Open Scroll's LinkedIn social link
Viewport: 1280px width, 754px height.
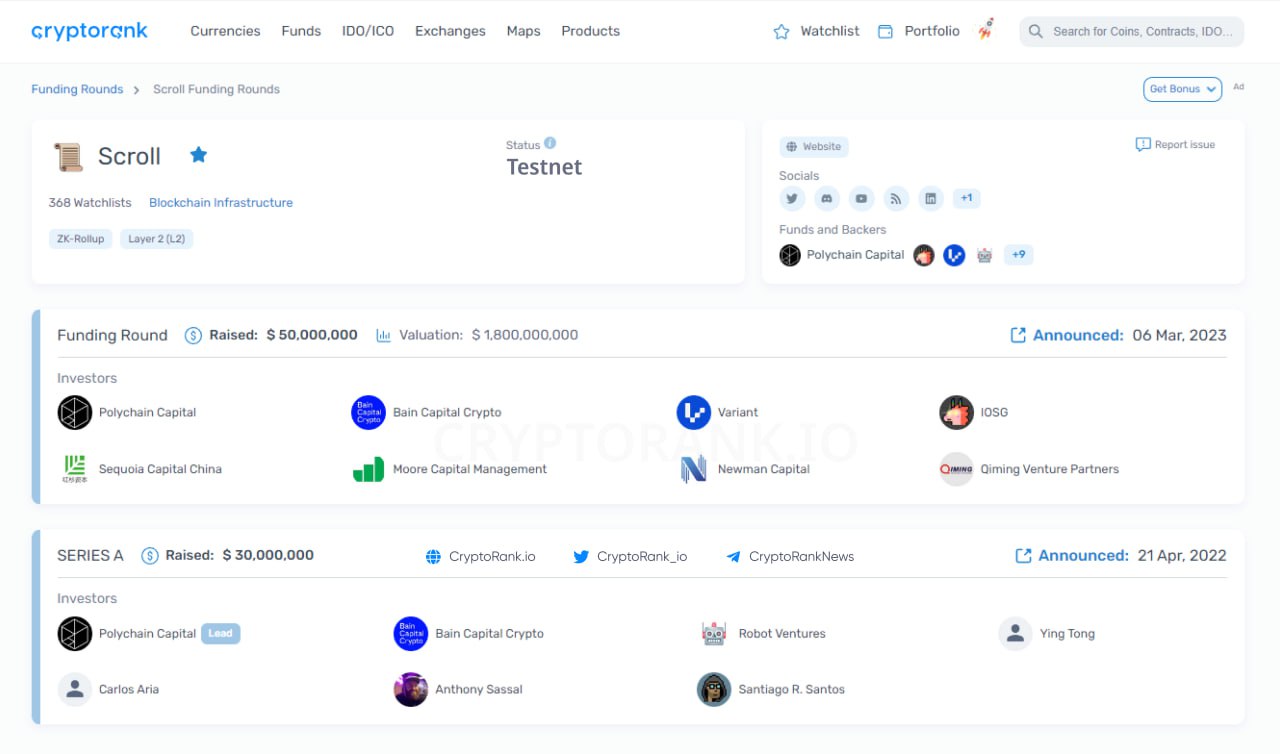(931, 198)
